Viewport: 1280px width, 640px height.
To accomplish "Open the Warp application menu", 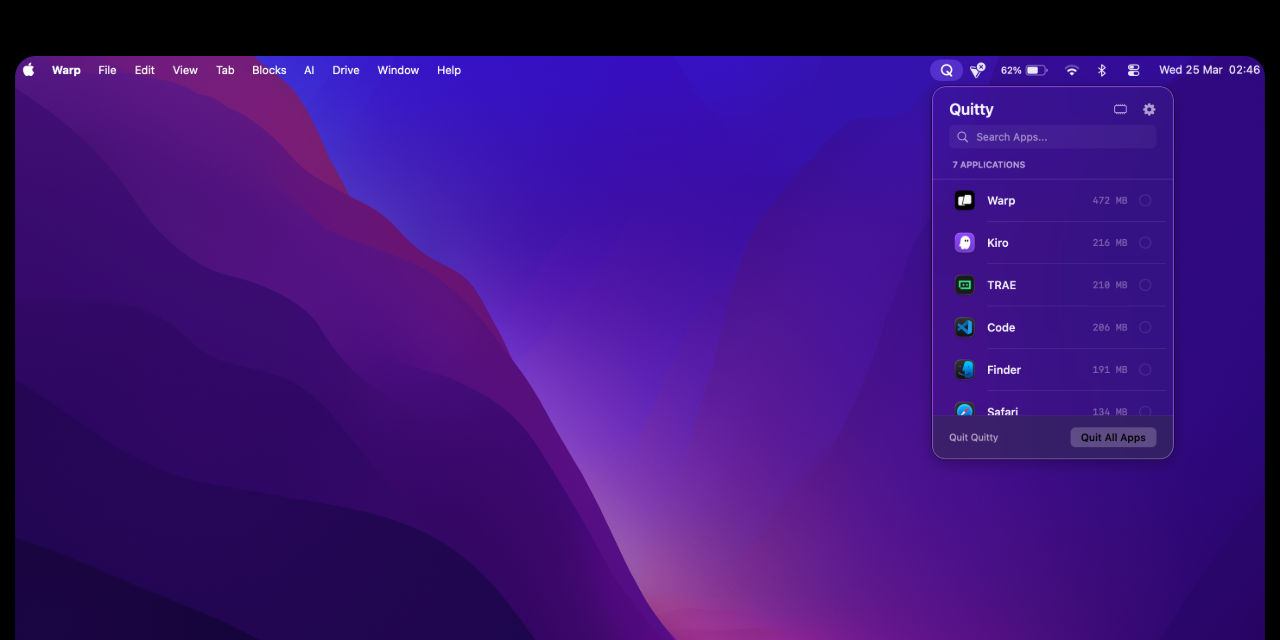I will (66, 70).
